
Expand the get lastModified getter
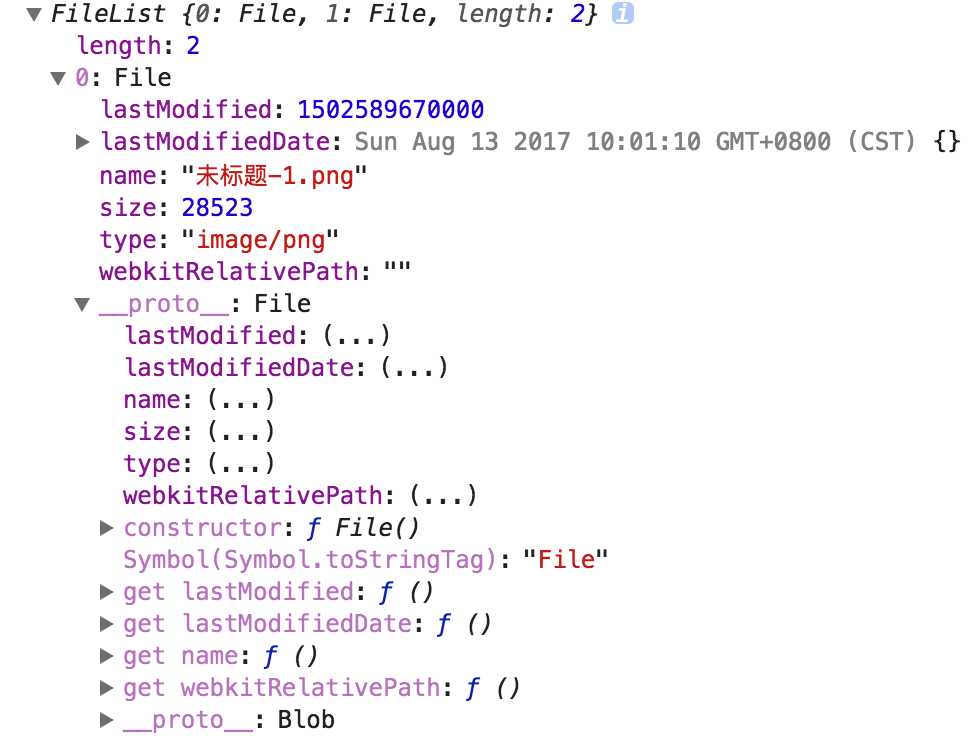pos(108,592)
